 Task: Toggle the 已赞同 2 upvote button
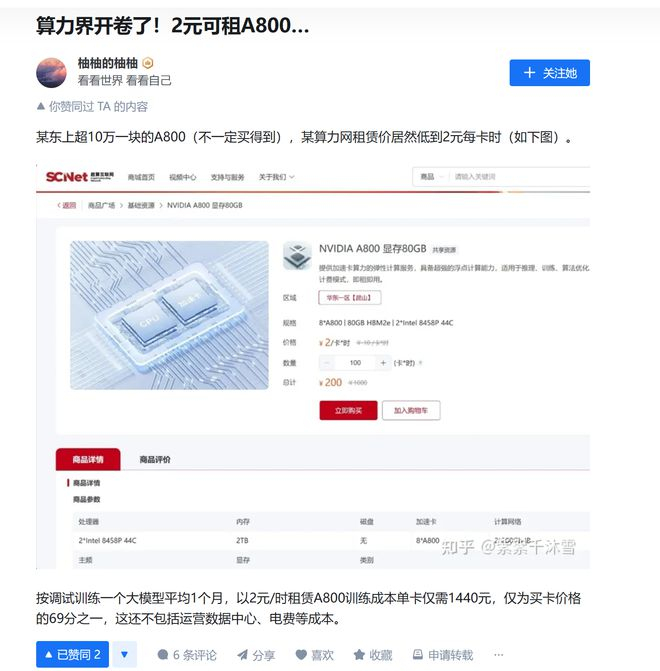72,654
